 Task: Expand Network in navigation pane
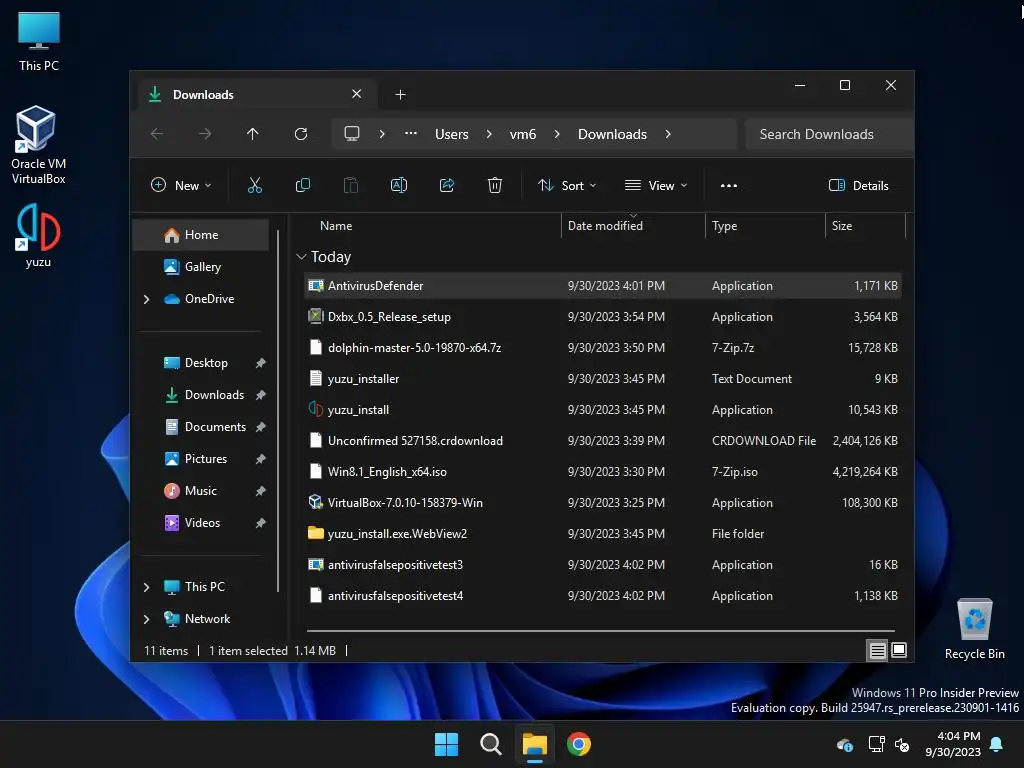tap(146, 619)
